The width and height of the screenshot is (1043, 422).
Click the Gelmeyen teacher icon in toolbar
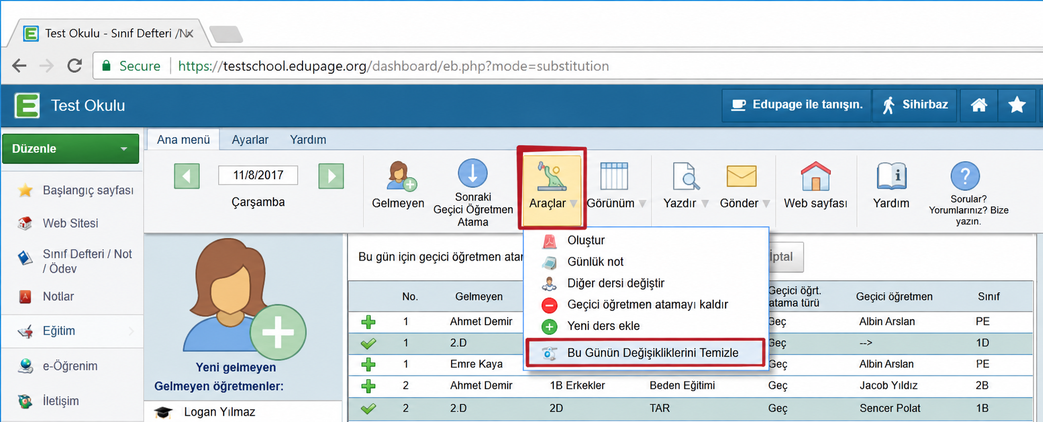point(401,176)
